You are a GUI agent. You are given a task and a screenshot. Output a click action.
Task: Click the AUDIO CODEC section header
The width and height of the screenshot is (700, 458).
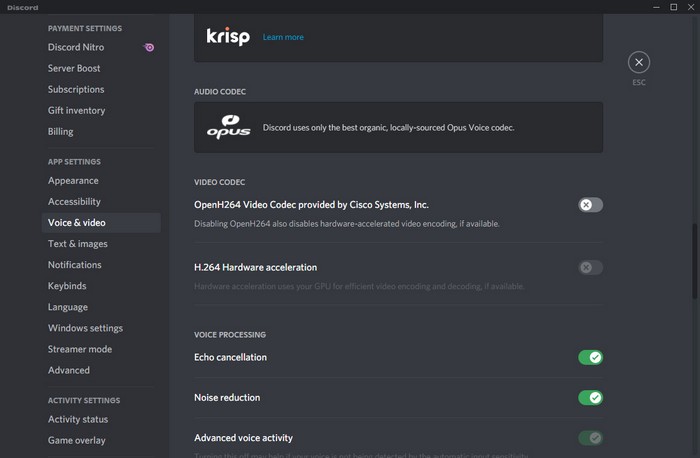pyautogui.click(x=220, y=92)
